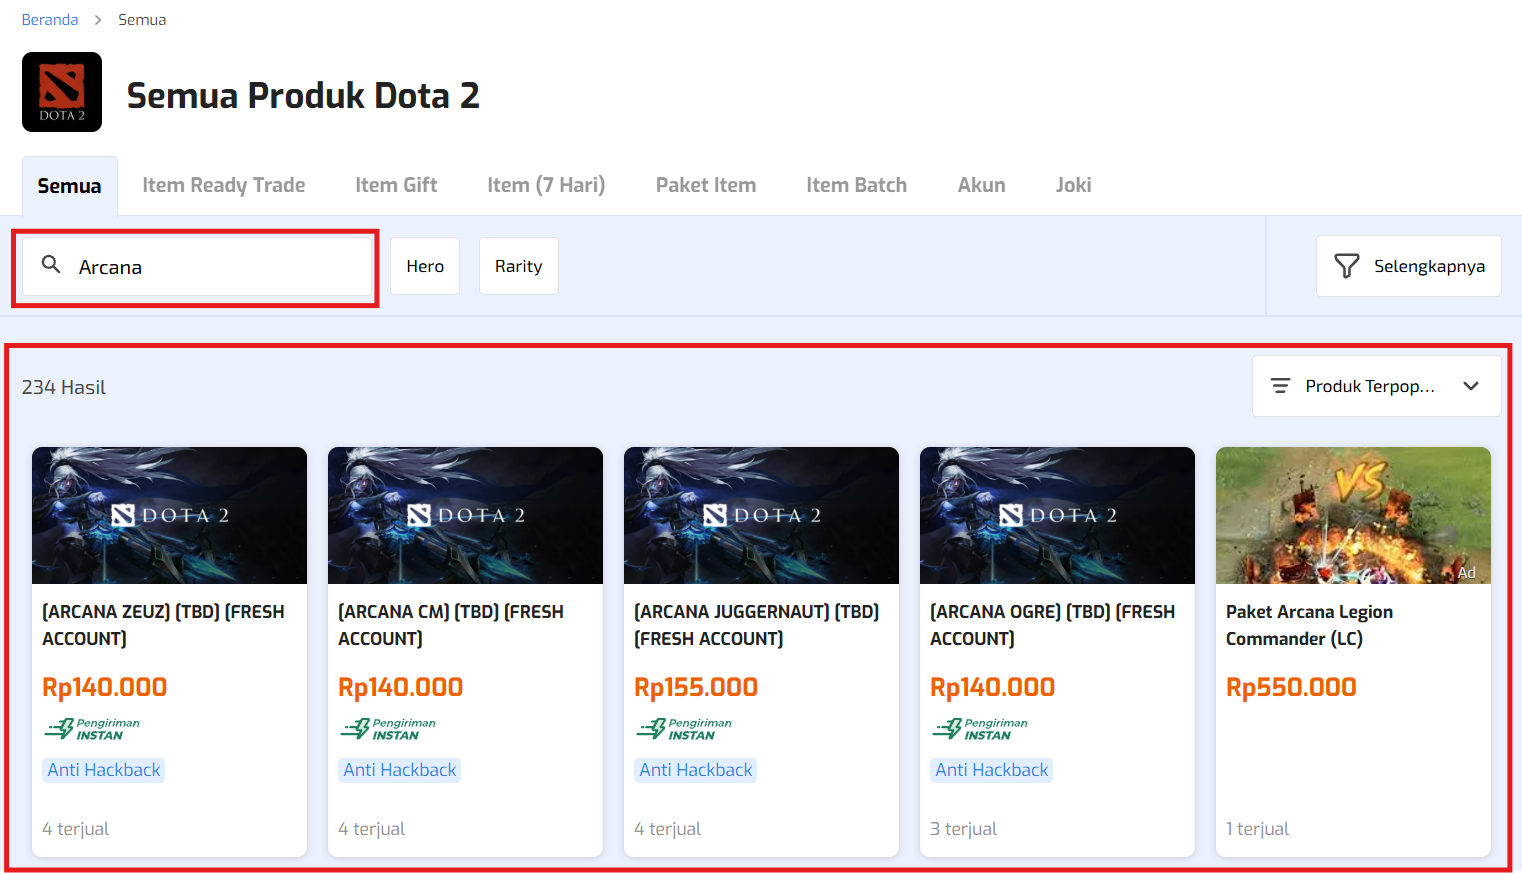1522x873 pixels.
Task: Click the Selengkapnya filter funnel icon
Action: click(x=1346, y=266)
